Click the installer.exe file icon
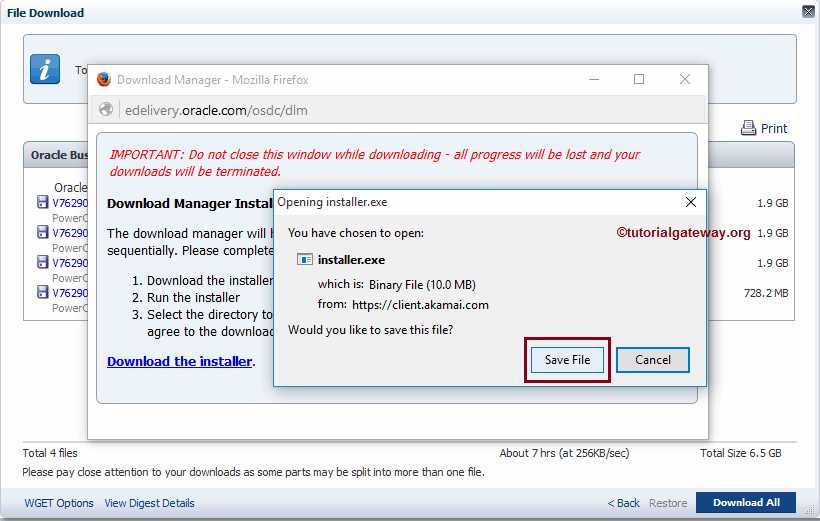This screenshot has height=521, width=820. [306, 260]
